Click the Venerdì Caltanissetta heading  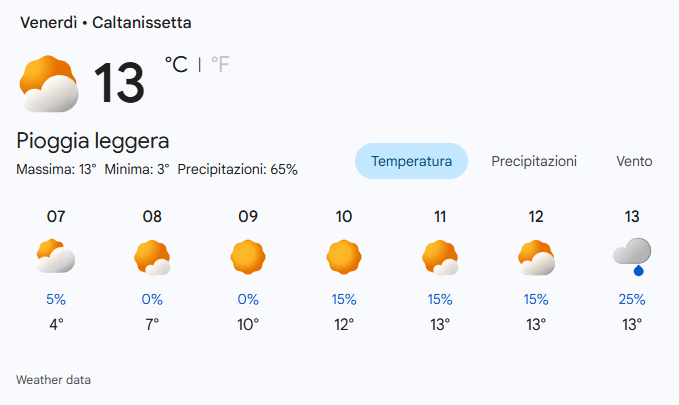pyautogui.click(x=106, y=22)
